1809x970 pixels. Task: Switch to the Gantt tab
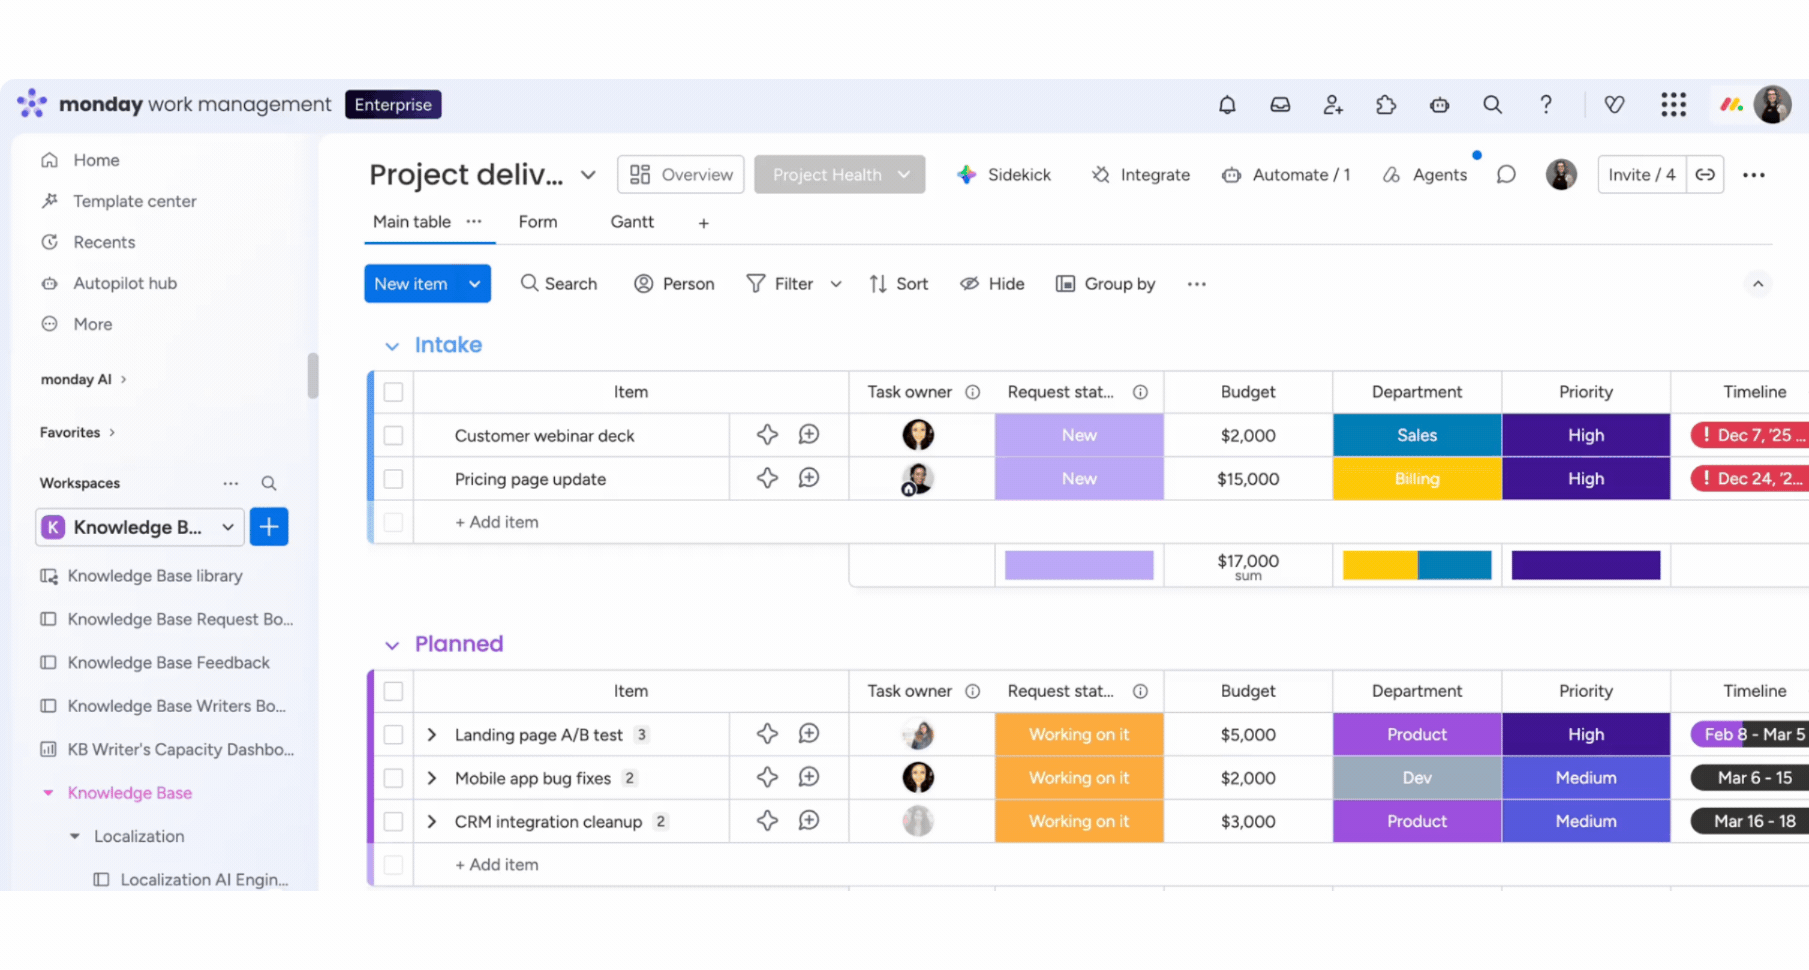tap(632, 222)
